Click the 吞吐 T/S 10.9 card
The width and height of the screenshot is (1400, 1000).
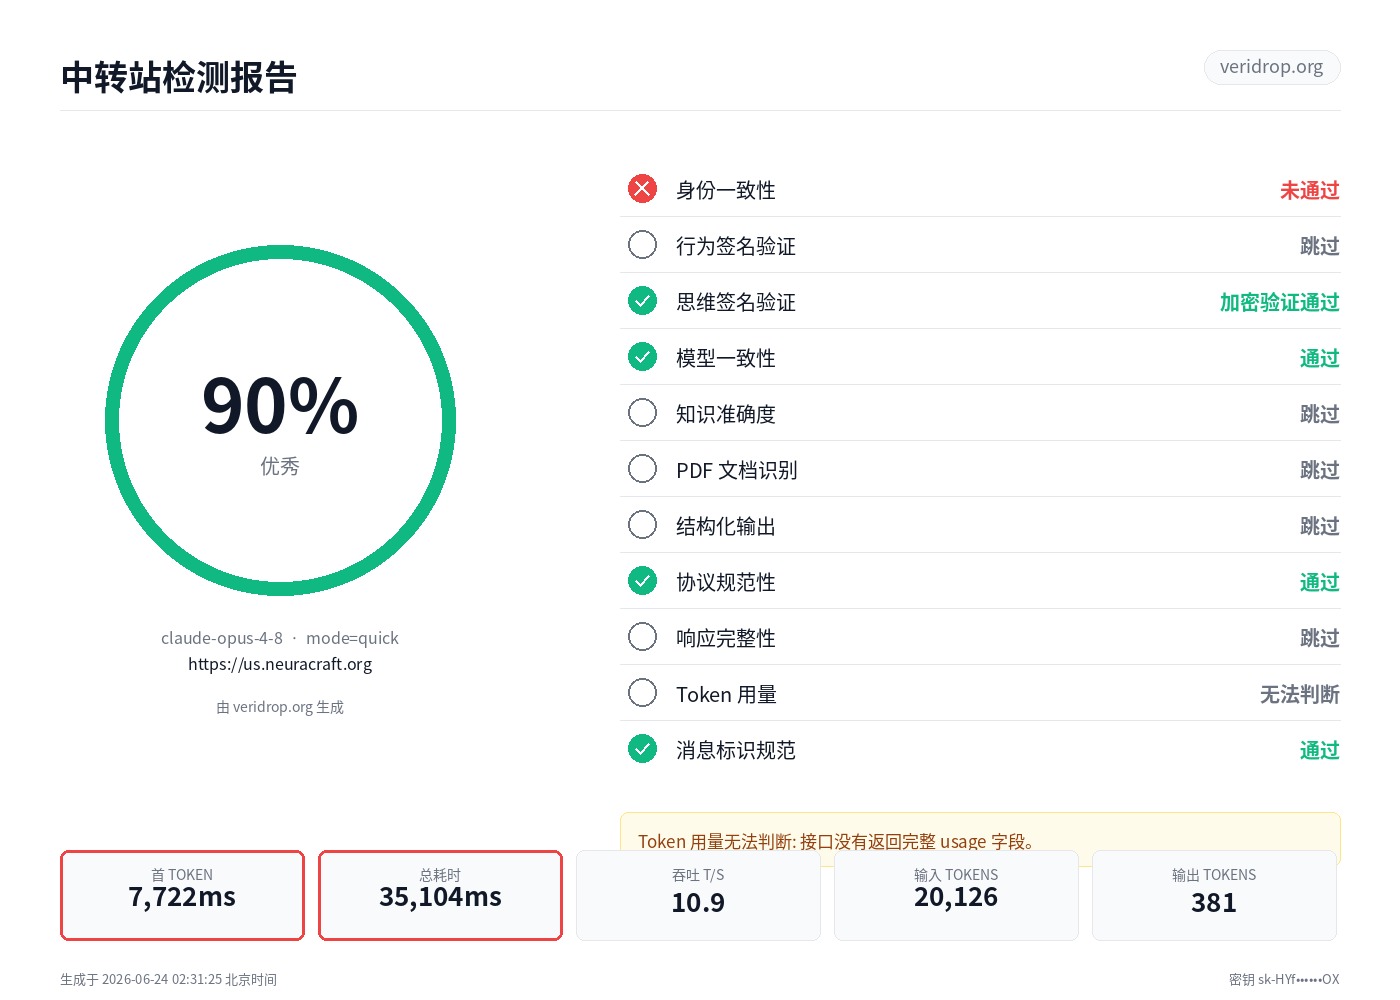click(x=698, y=895)
